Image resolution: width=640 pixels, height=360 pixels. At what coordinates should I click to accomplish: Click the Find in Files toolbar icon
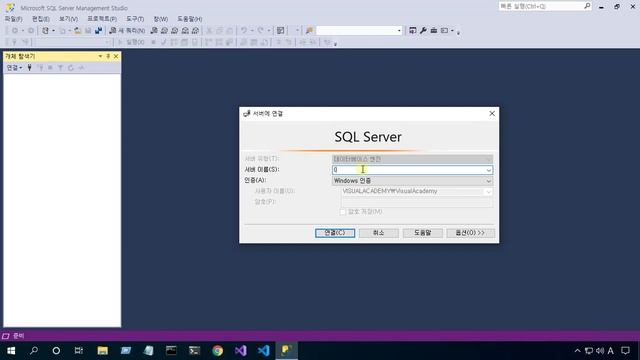(x=309, y=31)
